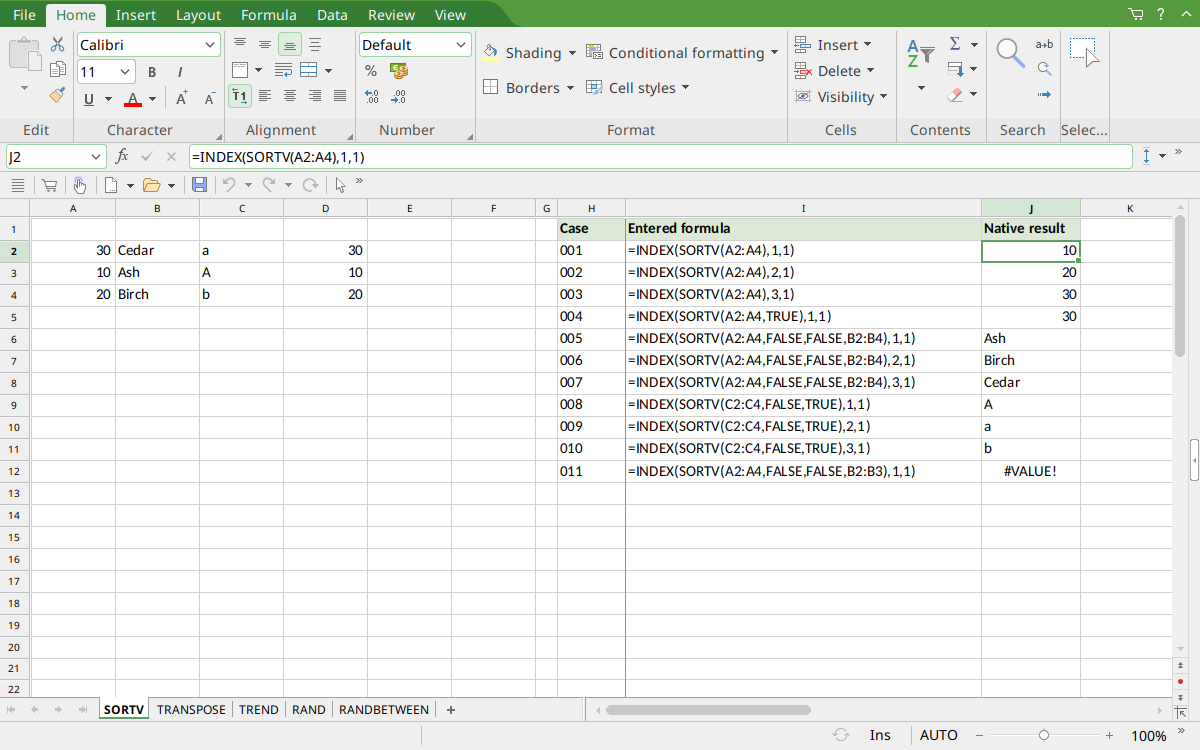Toggle bold formatting
This screenshot has height=750, width=1200.
(x=152, y=72)
